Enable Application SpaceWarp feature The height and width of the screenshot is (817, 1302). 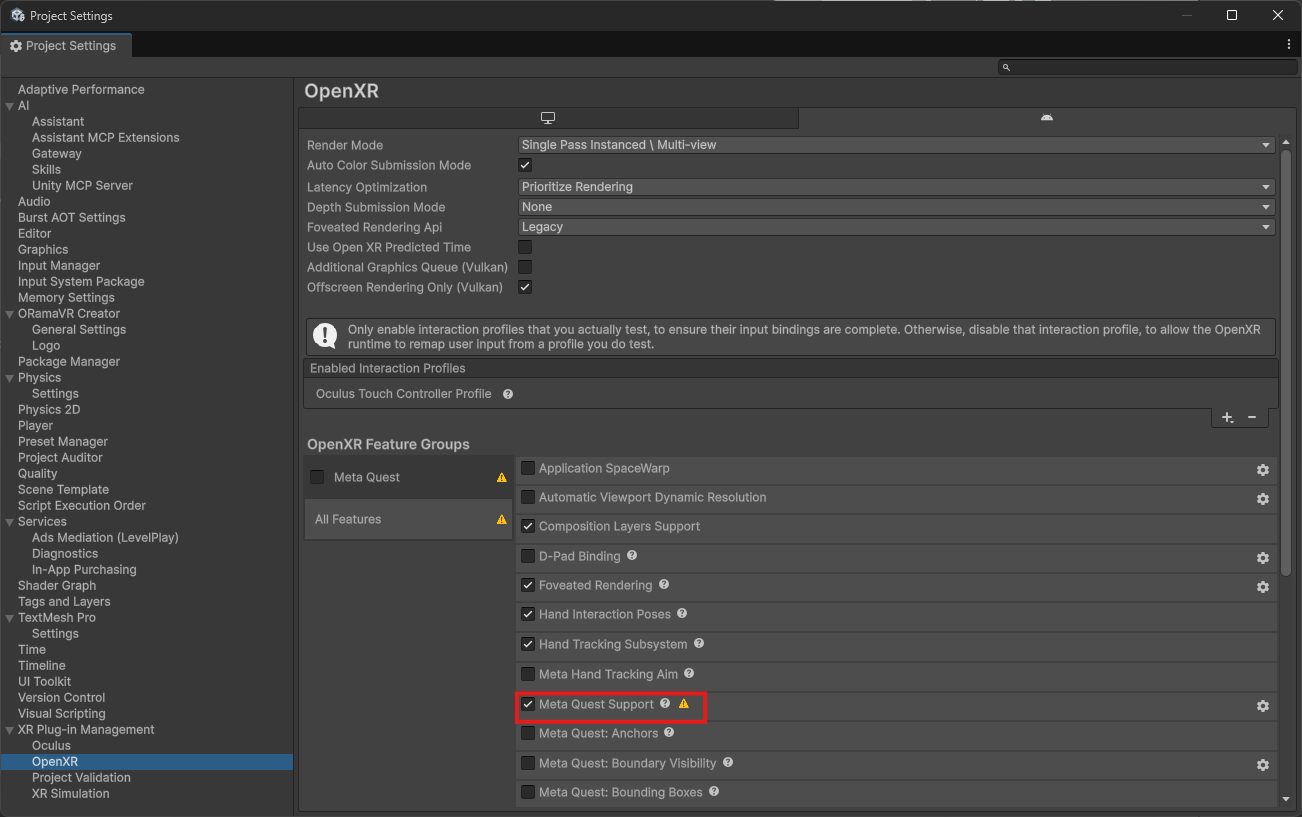528,468
